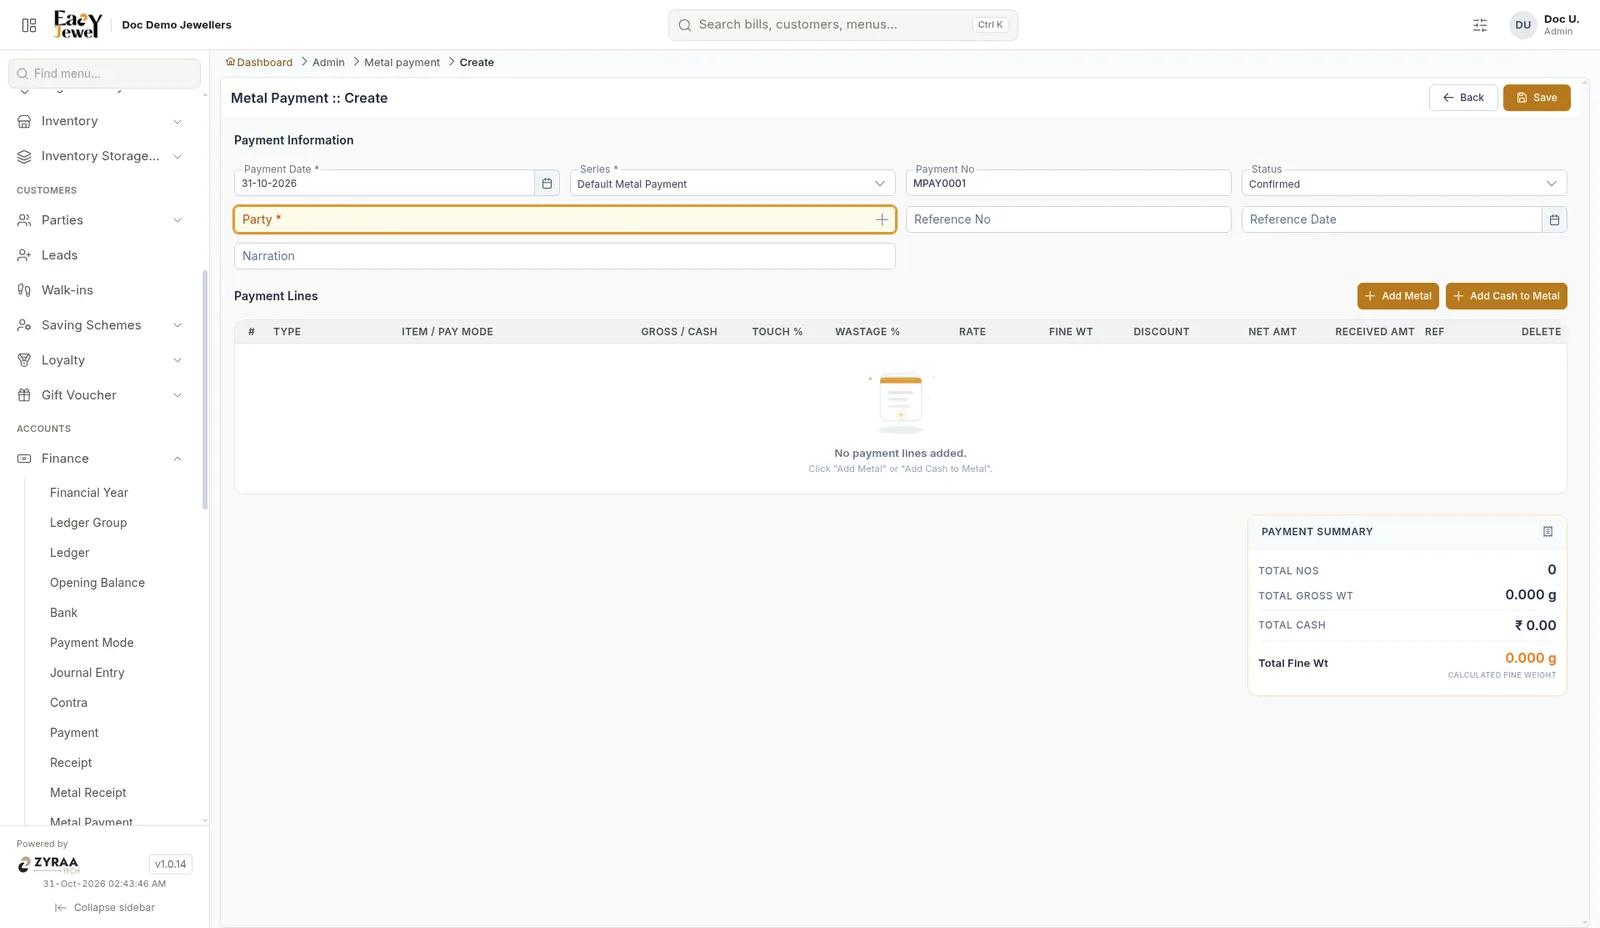The image size is (1600, 928).
Task: Focus the Reference No input field
Action: (1068, 220)
